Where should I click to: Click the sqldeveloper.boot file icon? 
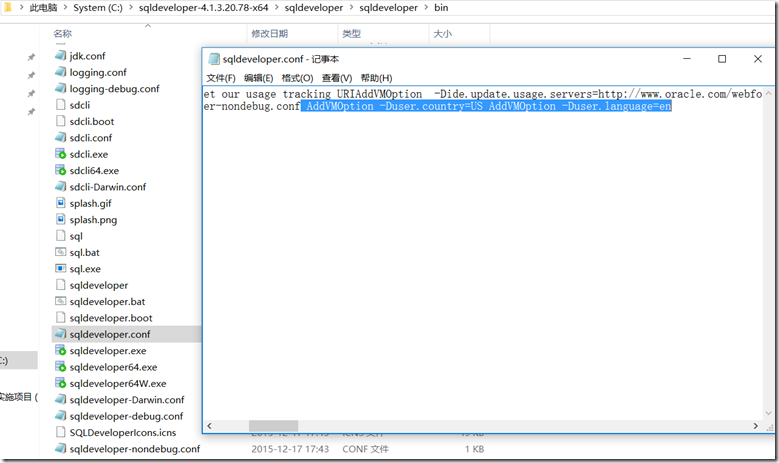point(61,318)
